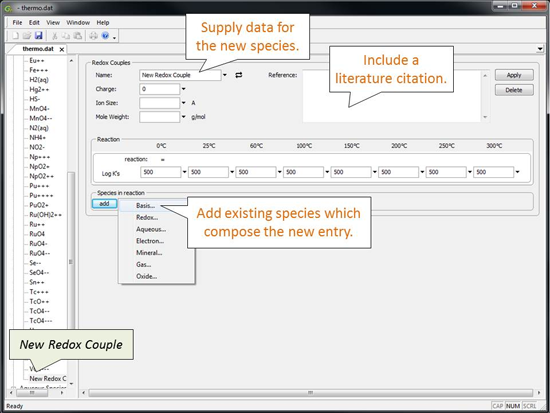
Task: Click the swap arrows icon beside Name
Action: [x=239, y=75]
